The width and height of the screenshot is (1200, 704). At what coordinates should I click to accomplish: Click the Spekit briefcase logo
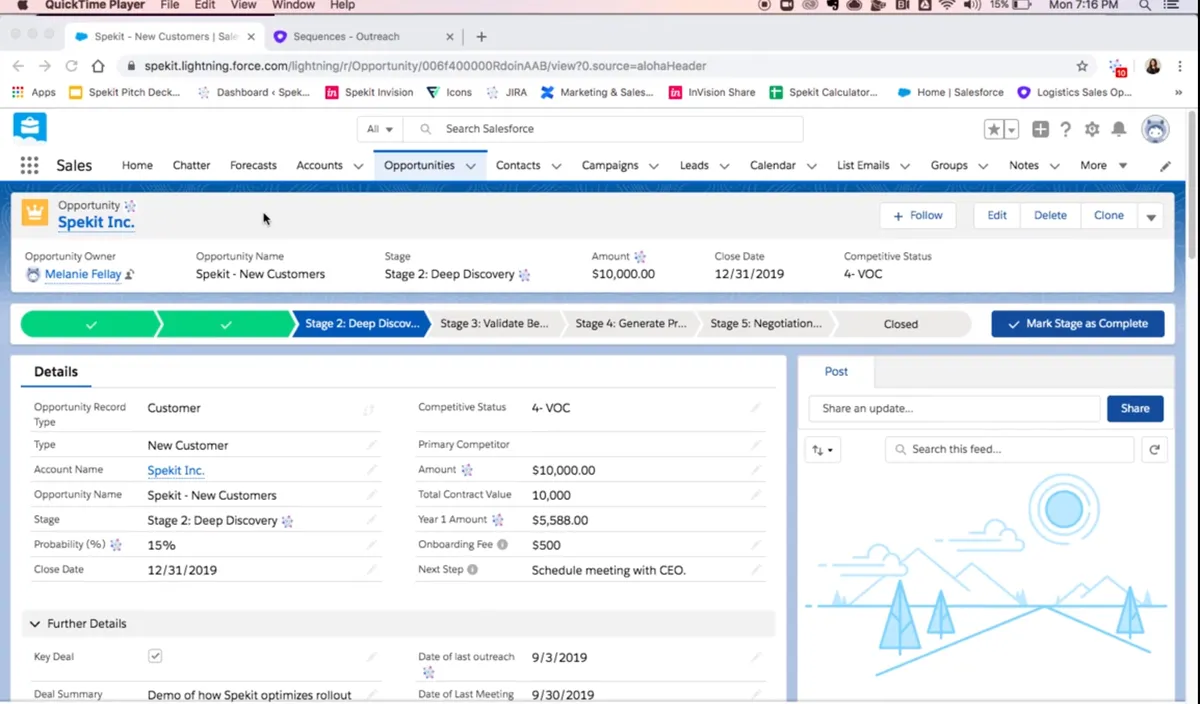(29, 128)
